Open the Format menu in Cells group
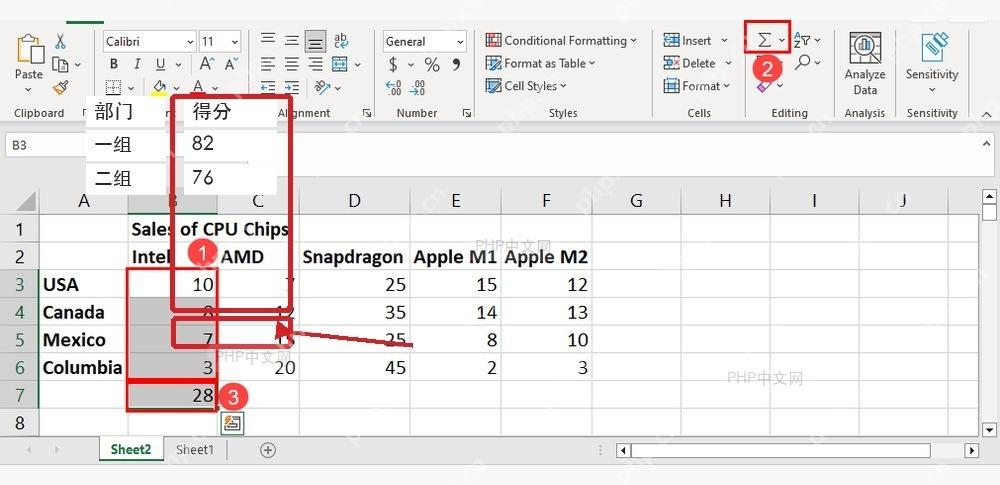Image resolution: width=1000 pixels, height=485 pixels. [696, 86]
